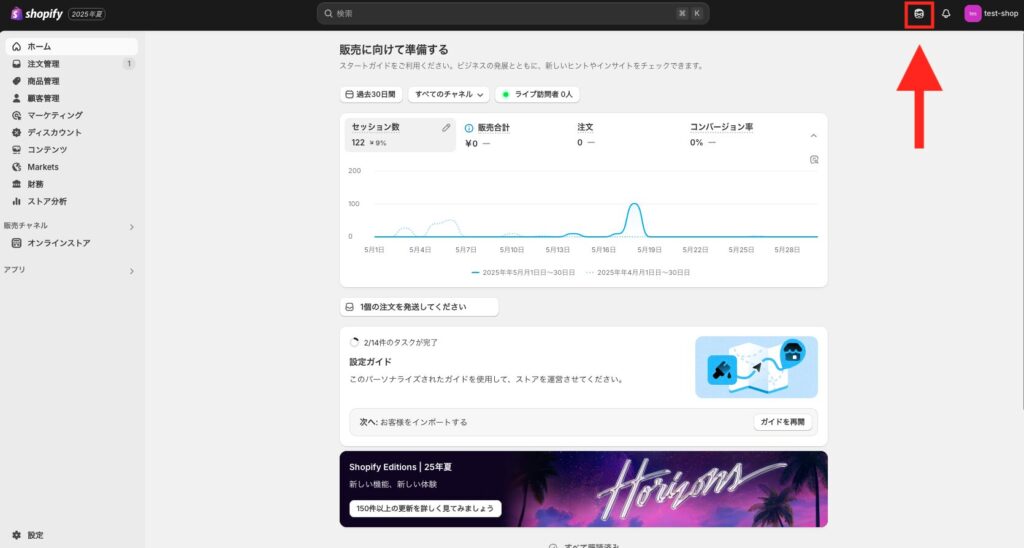Open 商品管理 in the sidebar

coord(71,81)
